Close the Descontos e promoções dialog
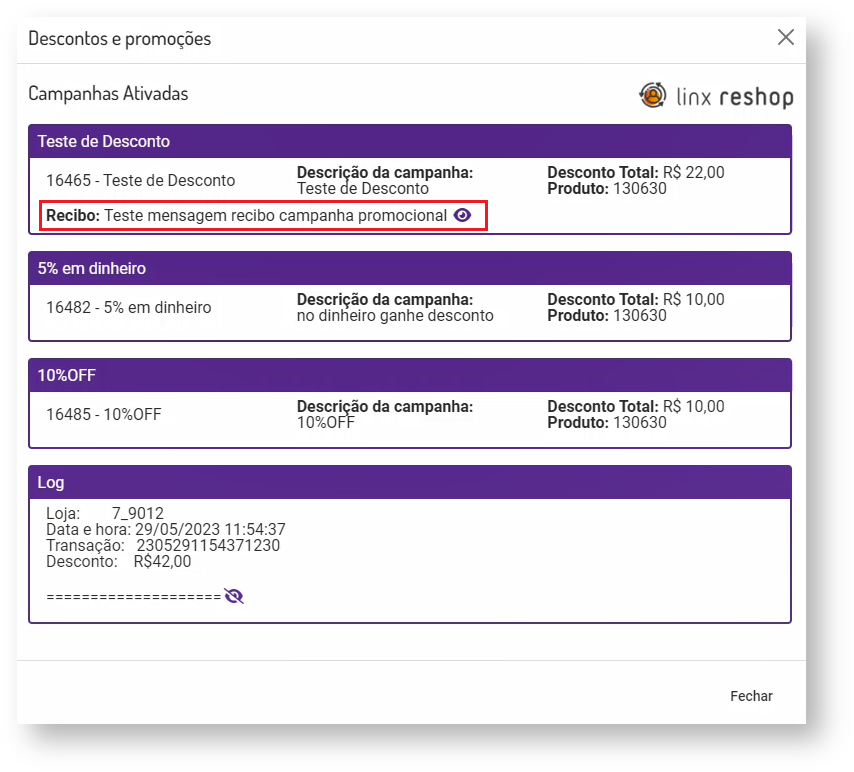The image size is (854, 772). [785, 38]
